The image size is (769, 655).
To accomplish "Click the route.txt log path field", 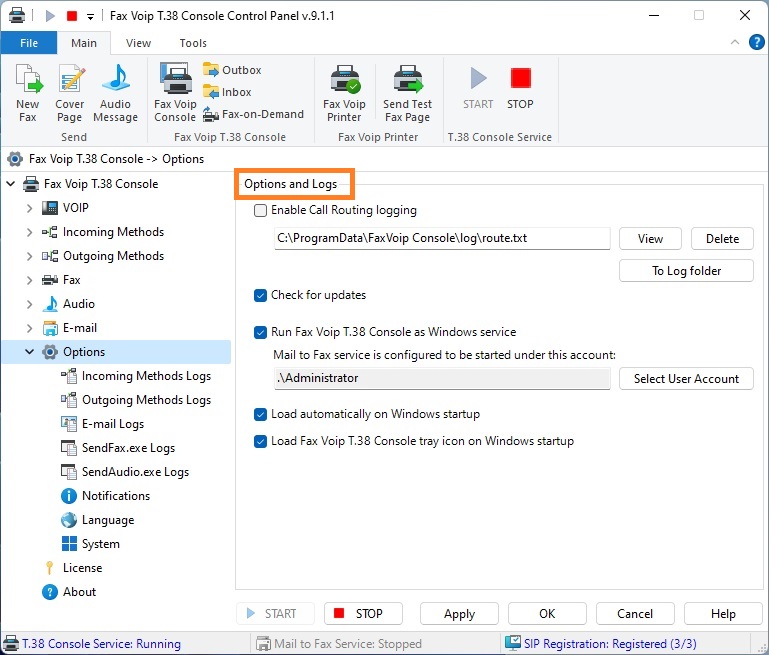I will pos(442,238).
